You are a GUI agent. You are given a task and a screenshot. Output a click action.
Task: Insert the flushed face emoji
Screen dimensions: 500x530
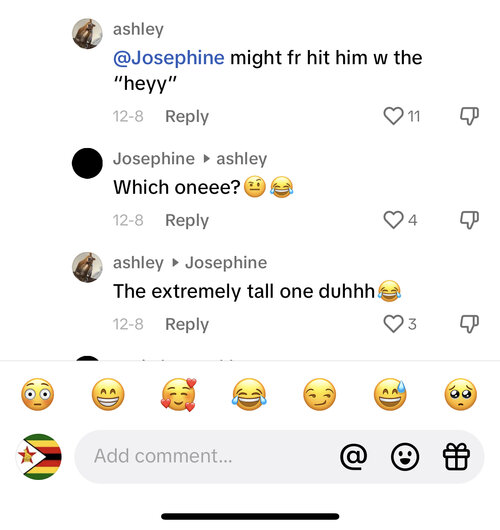tap(38, 394)
